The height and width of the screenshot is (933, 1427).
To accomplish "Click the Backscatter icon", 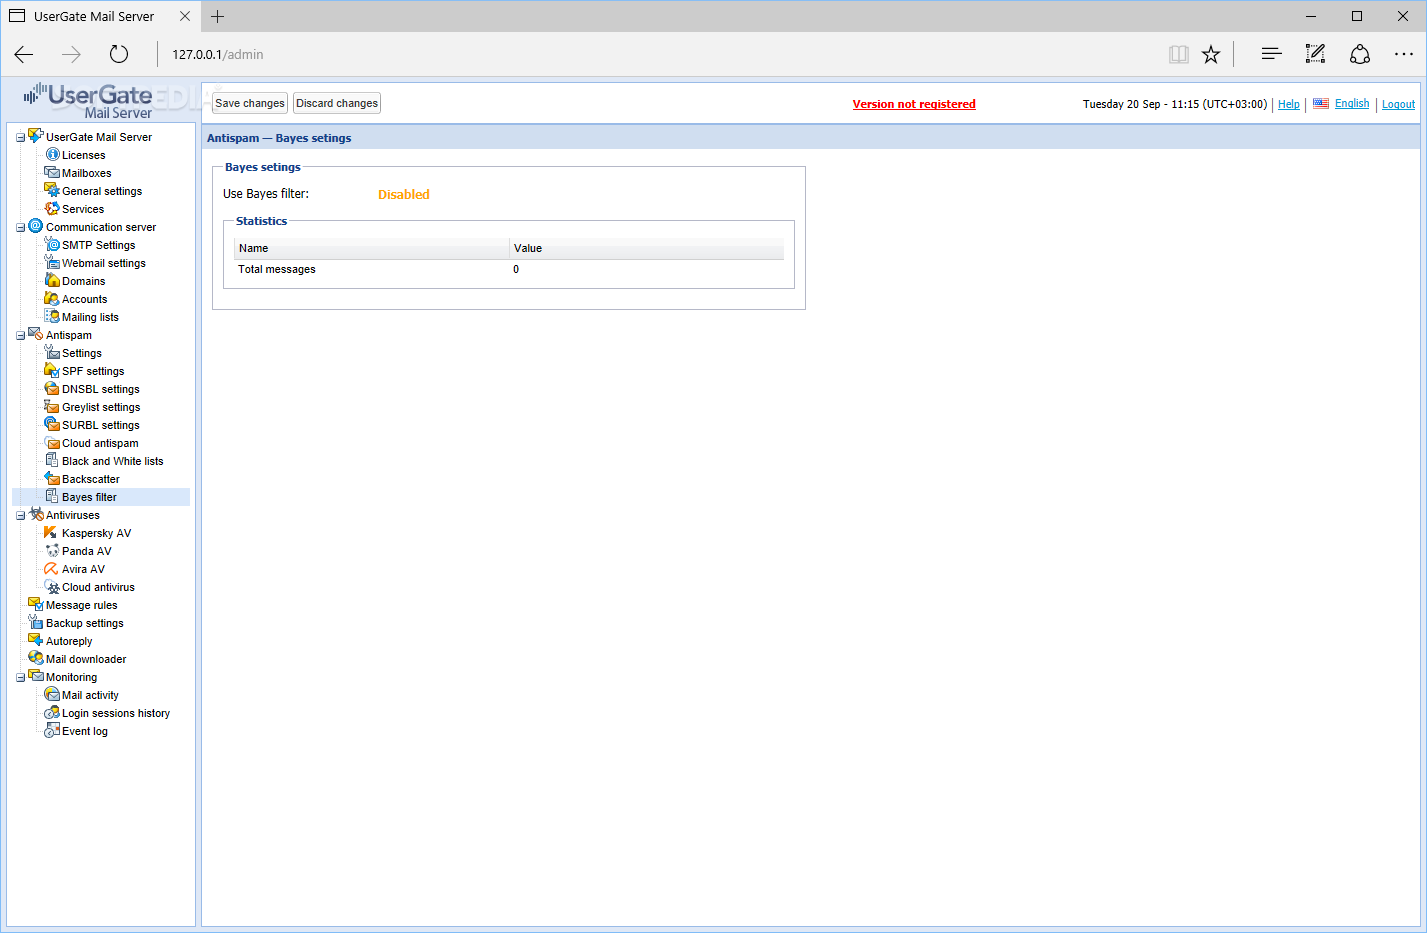I will pos(52,478).
